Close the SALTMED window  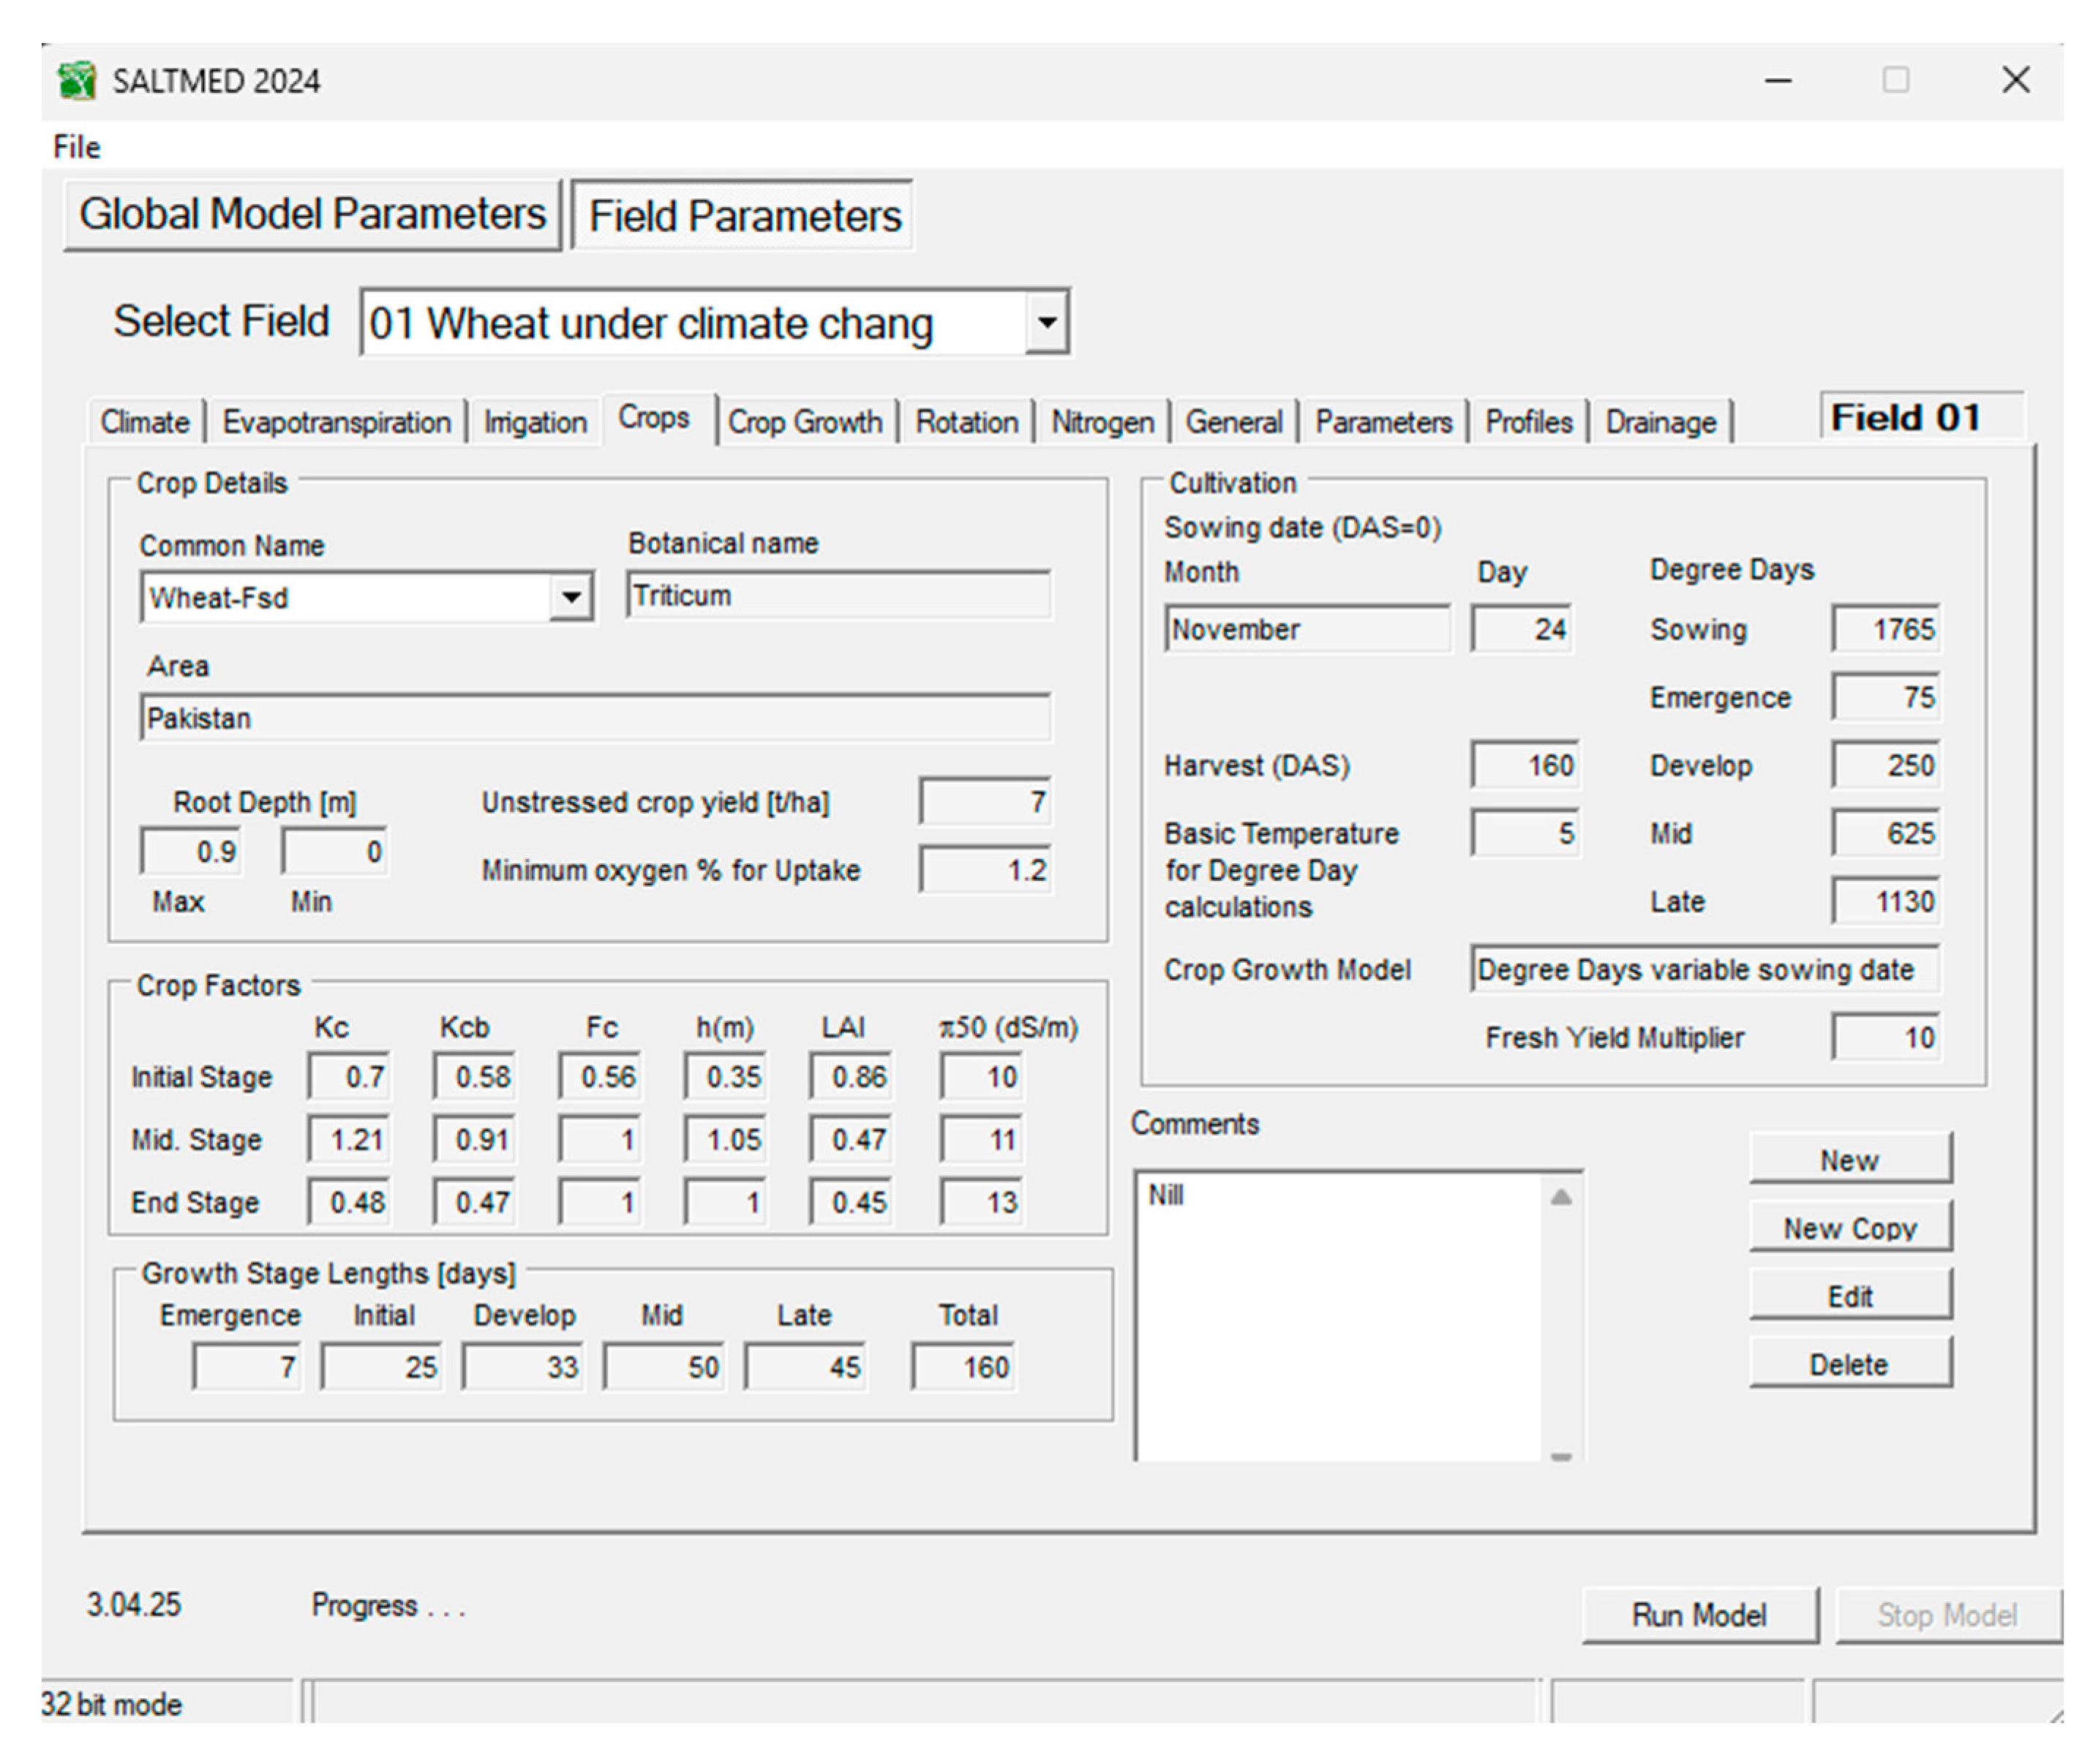point(2015,80)
